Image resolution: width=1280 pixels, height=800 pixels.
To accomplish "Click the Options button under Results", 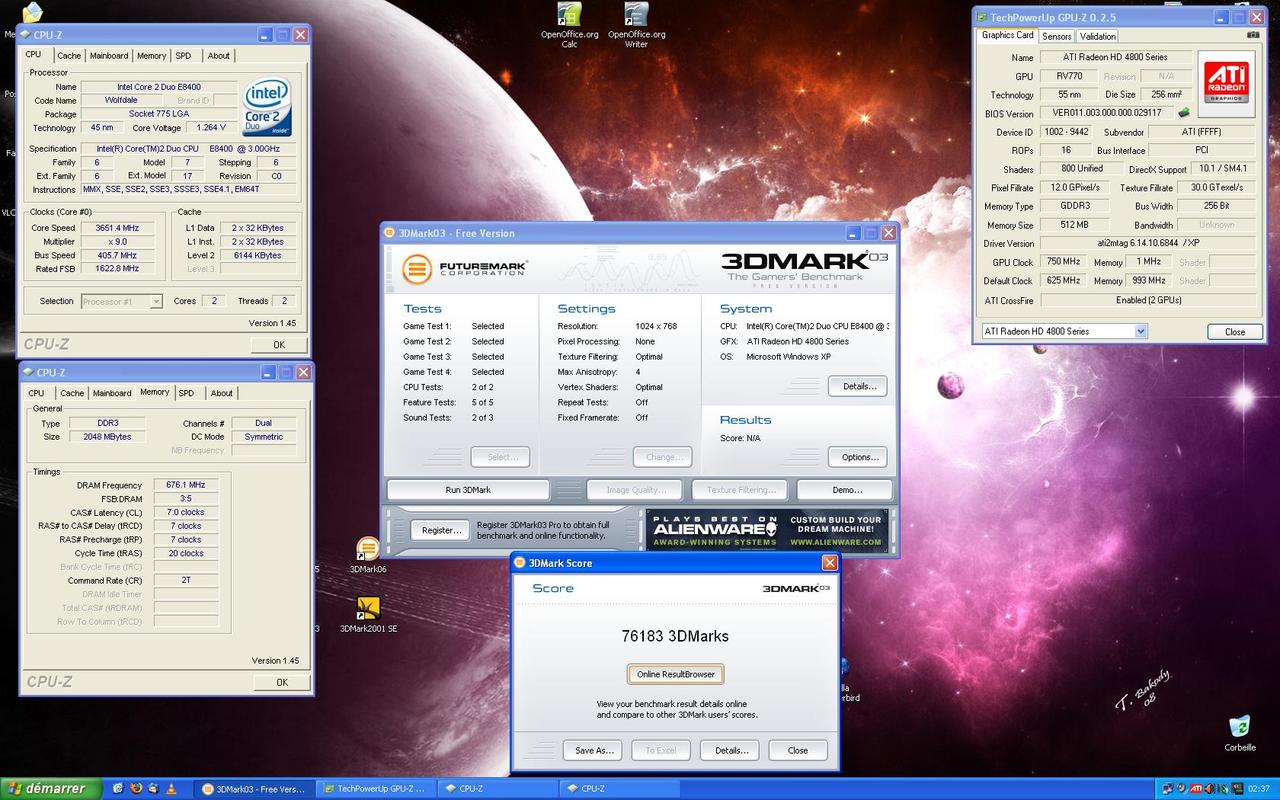I will [x=858, y=457].
